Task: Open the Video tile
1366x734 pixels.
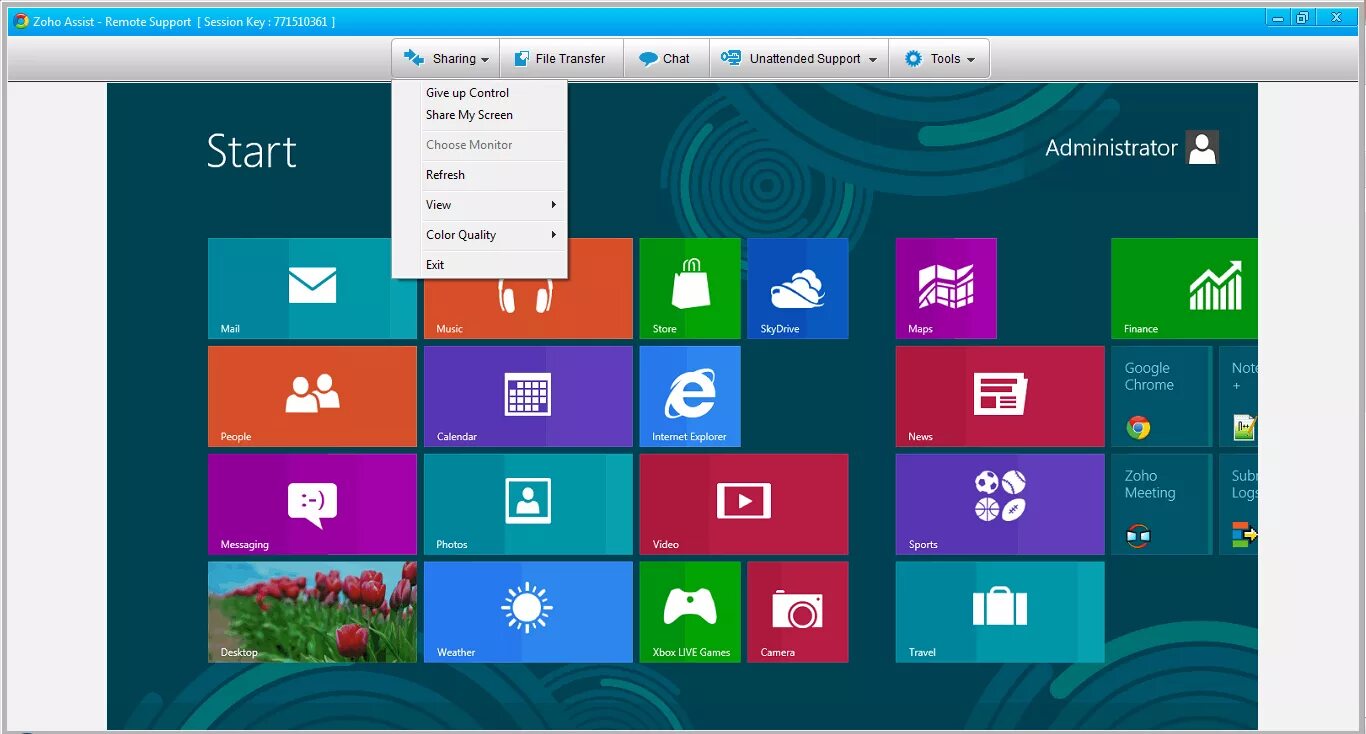Action: [x=744, y=504]
